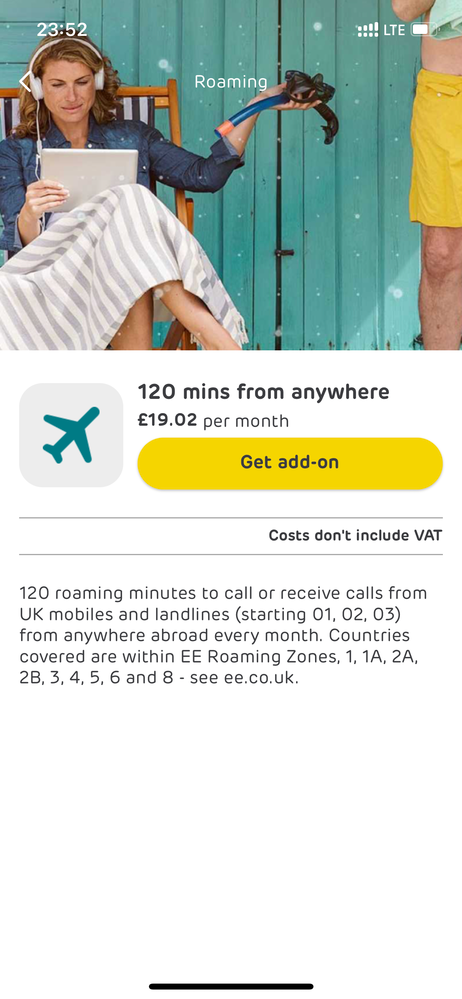Viewport: 462px width, 999px height.
Task: Tap the "Costs don't include VAT" note
Action: 355,535
